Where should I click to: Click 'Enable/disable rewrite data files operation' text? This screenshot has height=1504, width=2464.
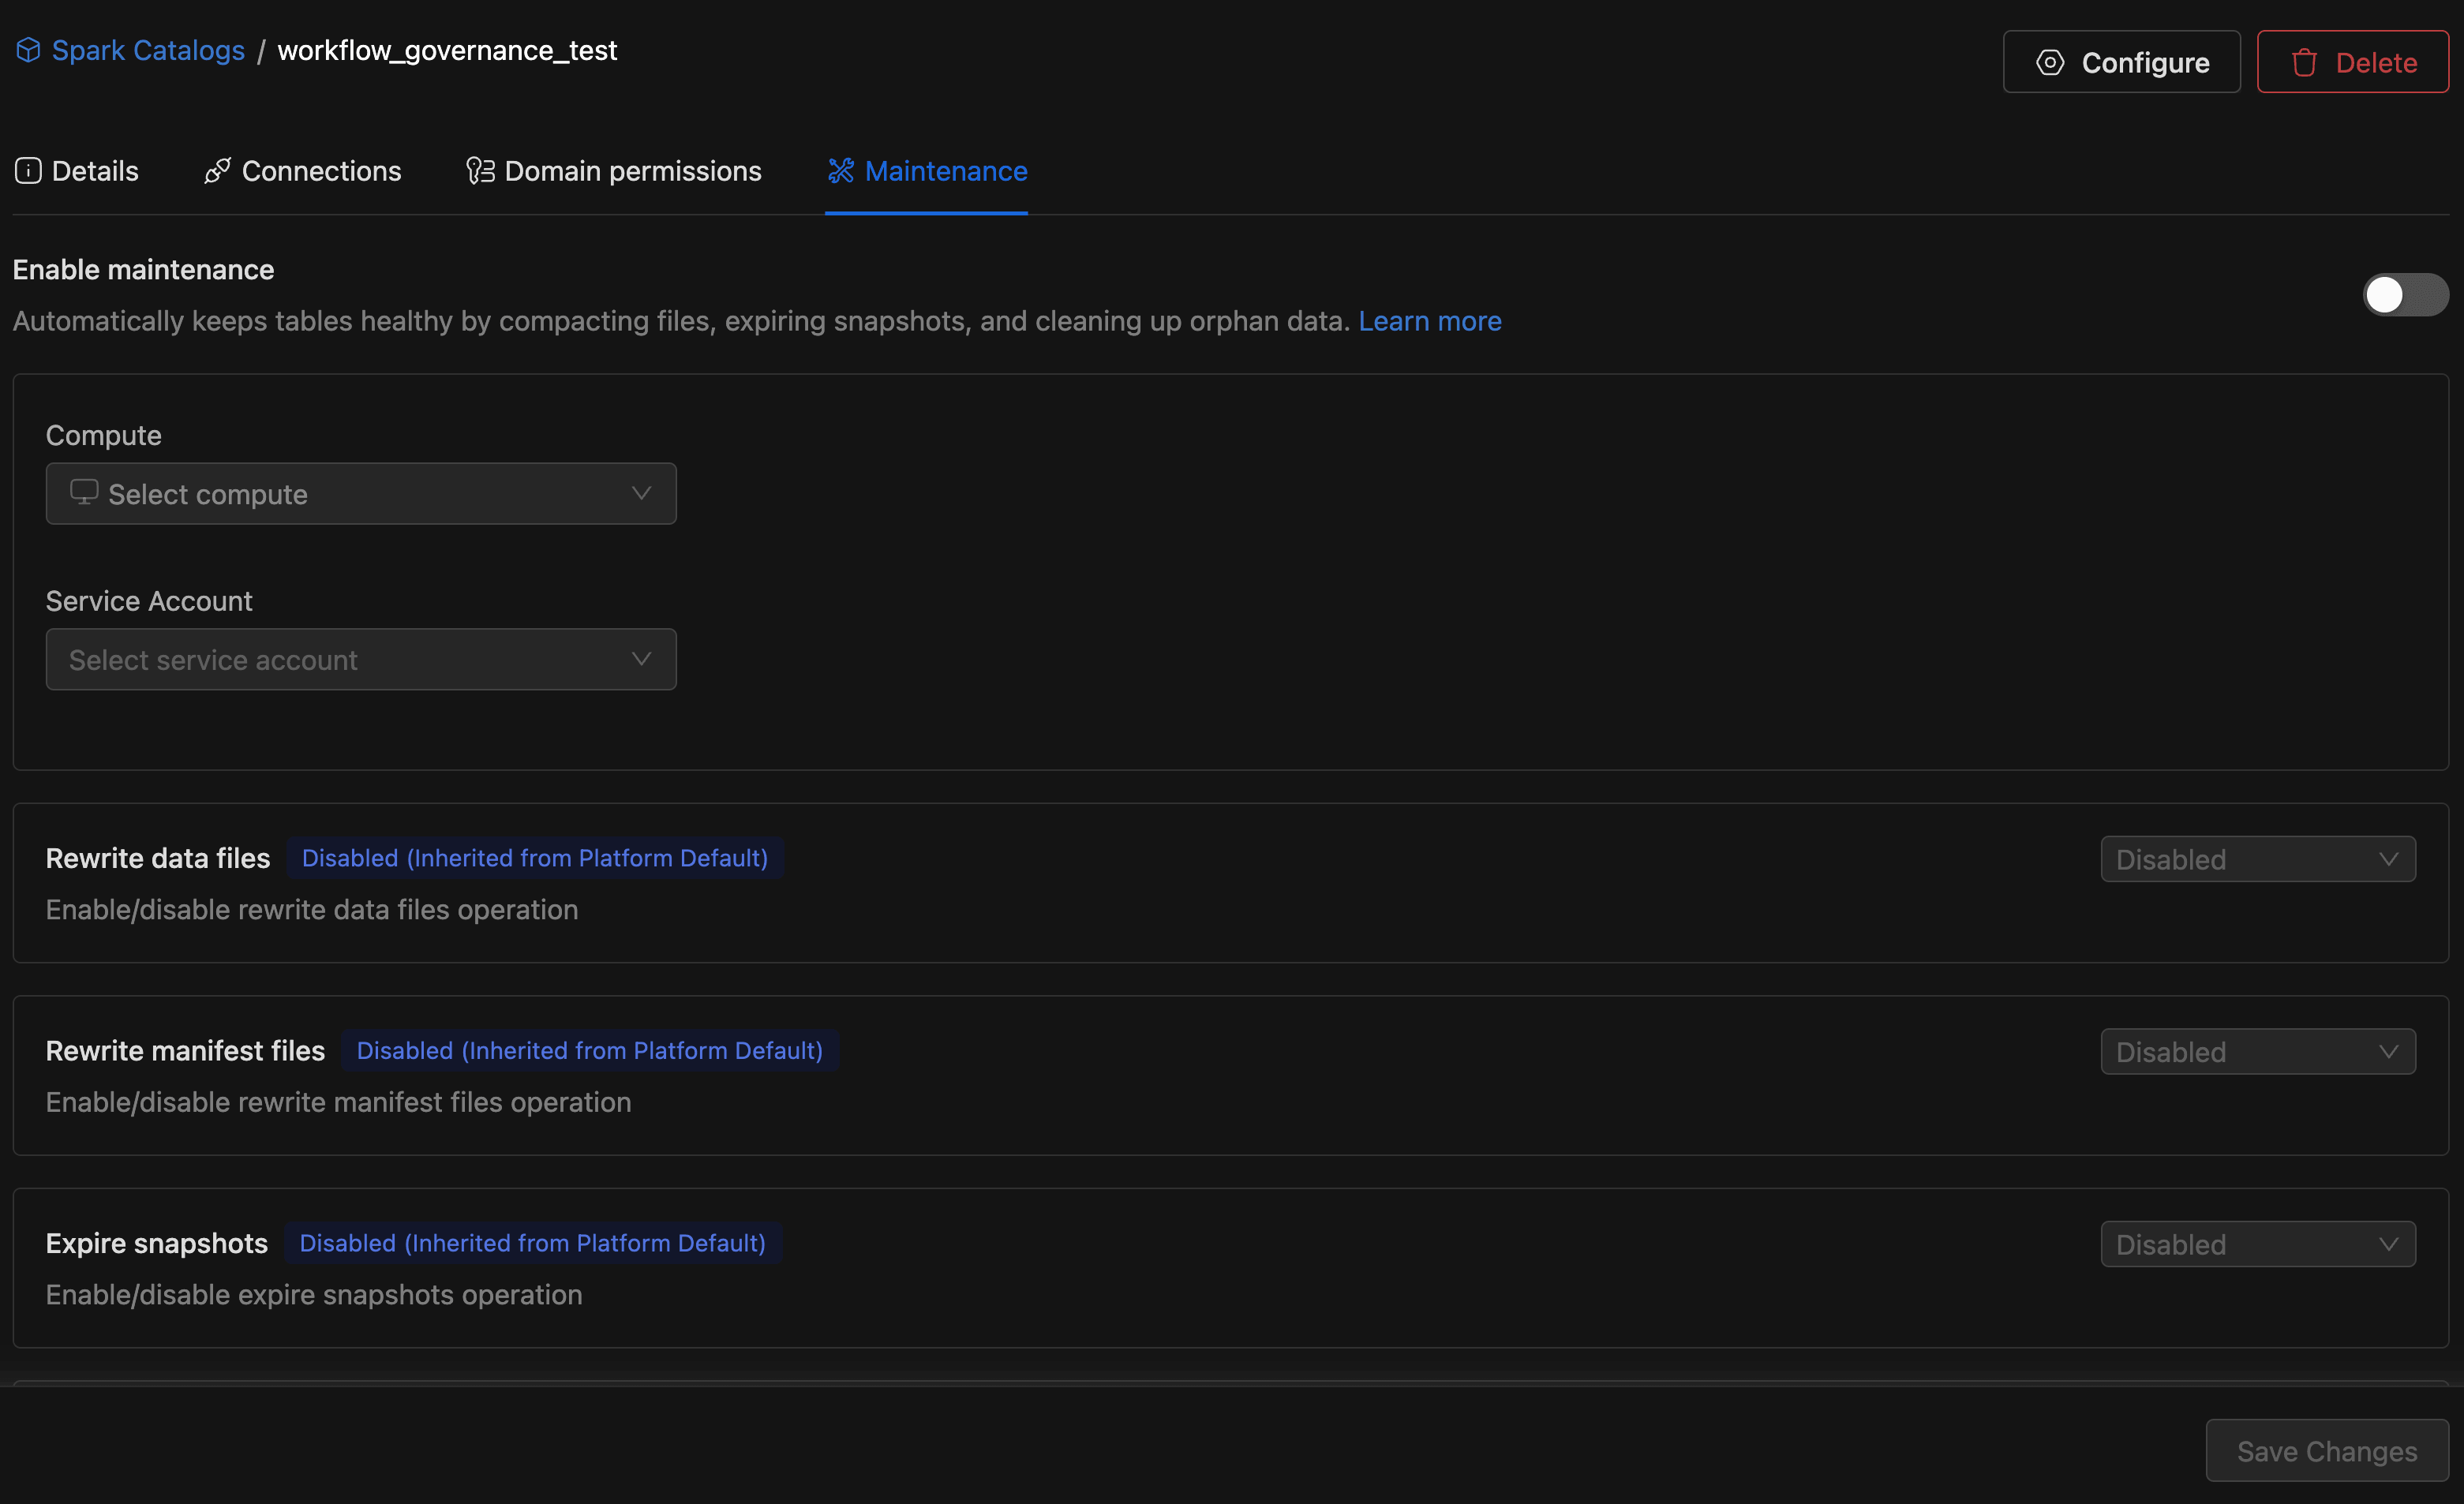coord(312,910)
